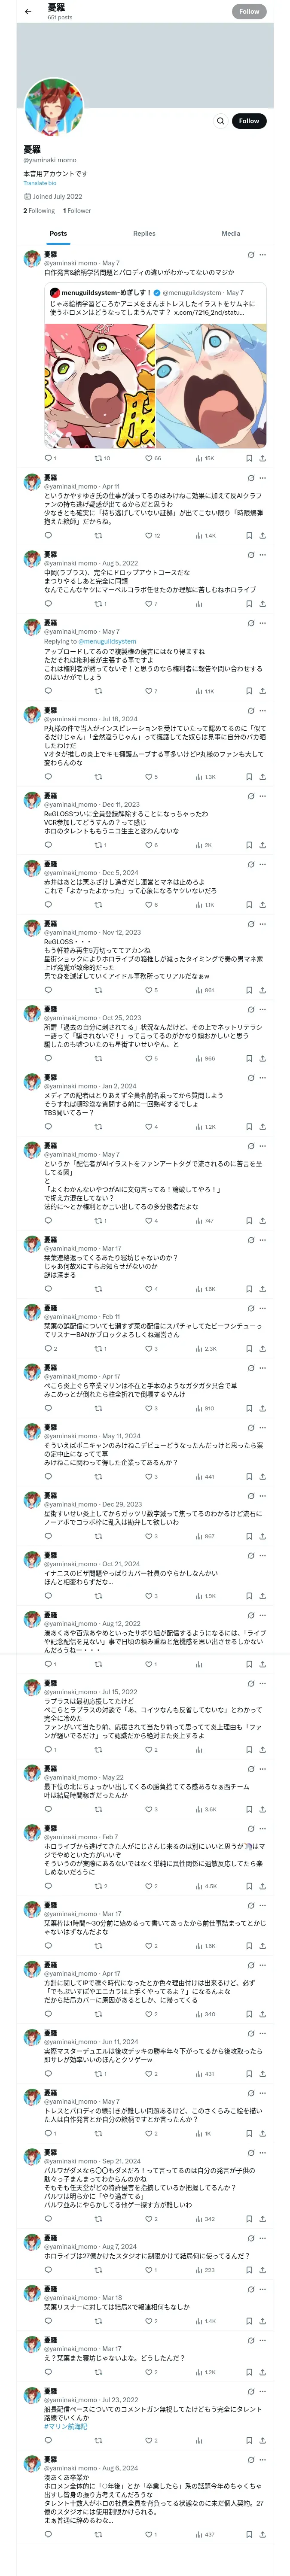This screenshot has height=2576, width=290.
Task: Open the three-dot menu on the Oct 25, 2023 post
Action: click(x=262, y=1009)
